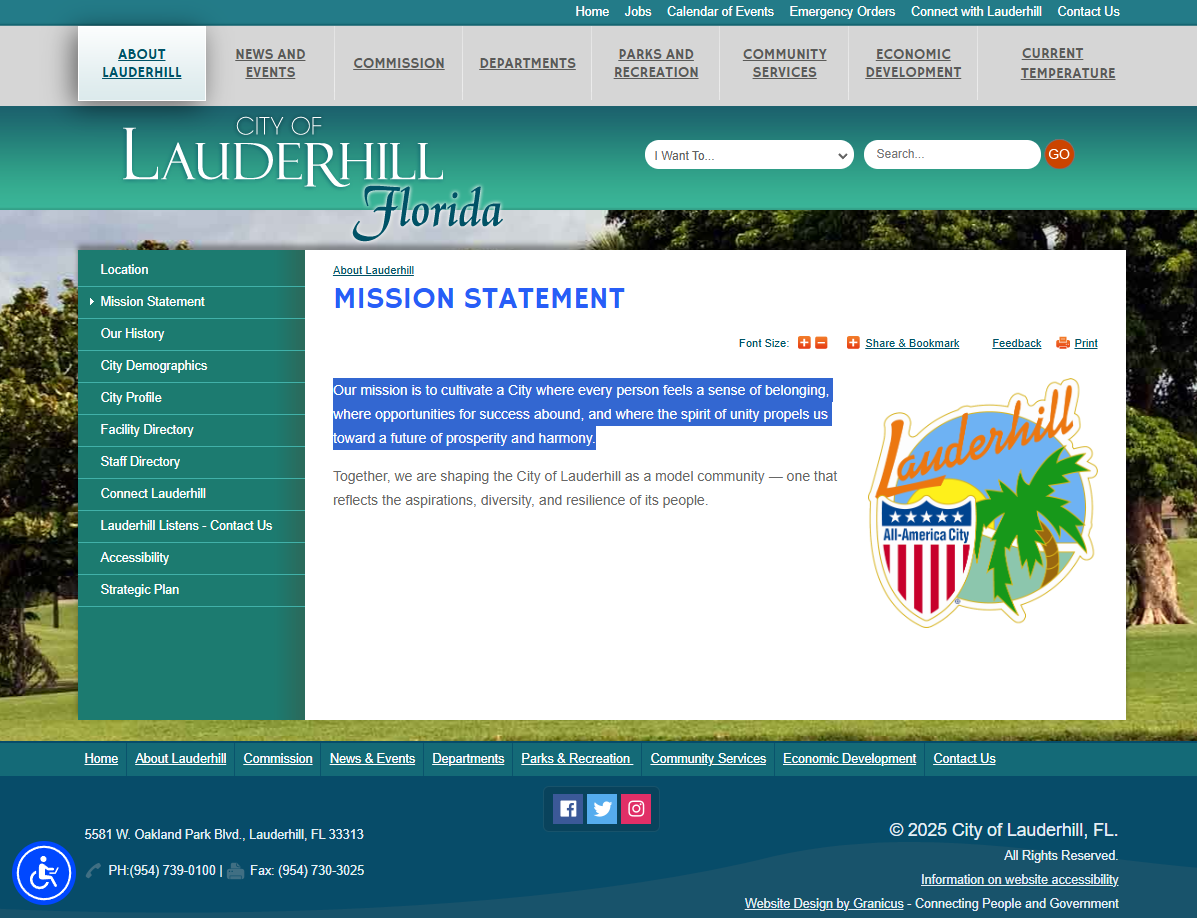1197x918 pixels.
Task: Click the Share & Bookmark plus icon
Action: click(853, 343)
